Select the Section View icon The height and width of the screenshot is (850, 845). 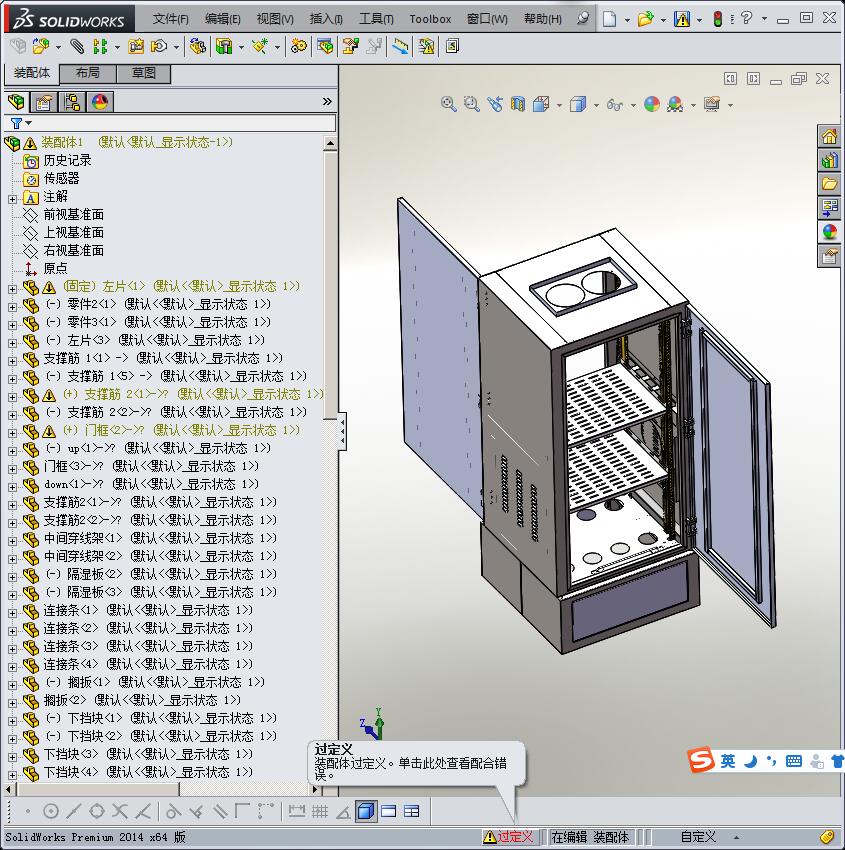(518, 104)
